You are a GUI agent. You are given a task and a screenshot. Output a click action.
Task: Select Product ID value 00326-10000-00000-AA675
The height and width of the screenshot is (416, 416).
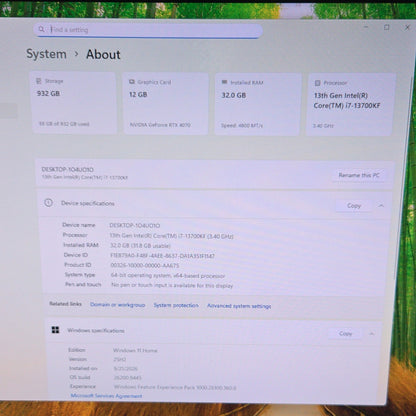(145, 265)
